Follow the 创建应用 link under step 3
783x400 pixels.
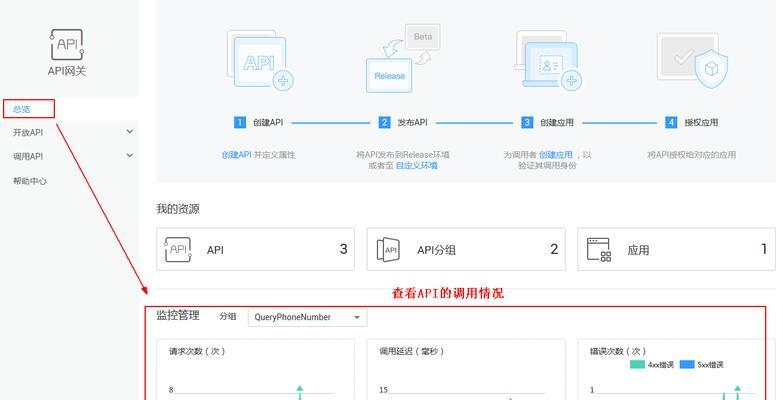556,155
